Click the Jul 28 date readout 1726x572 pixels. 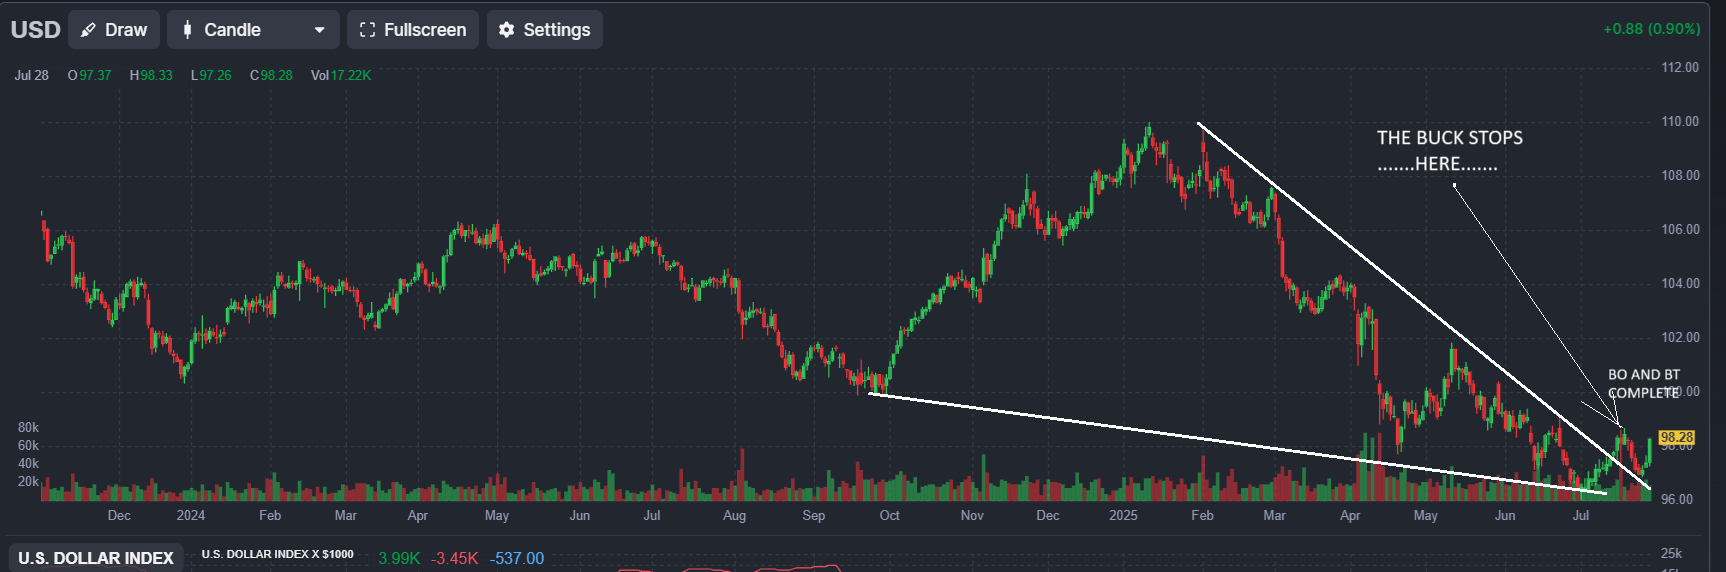(32, 76)
